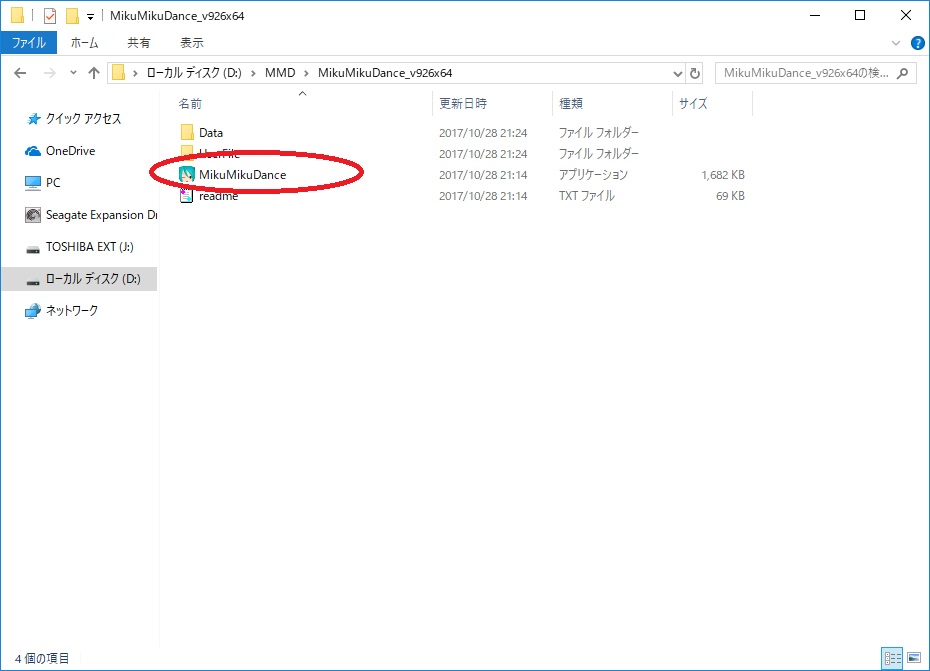
Task: Sort by サイズ column header
Action: tap(693, 104)
